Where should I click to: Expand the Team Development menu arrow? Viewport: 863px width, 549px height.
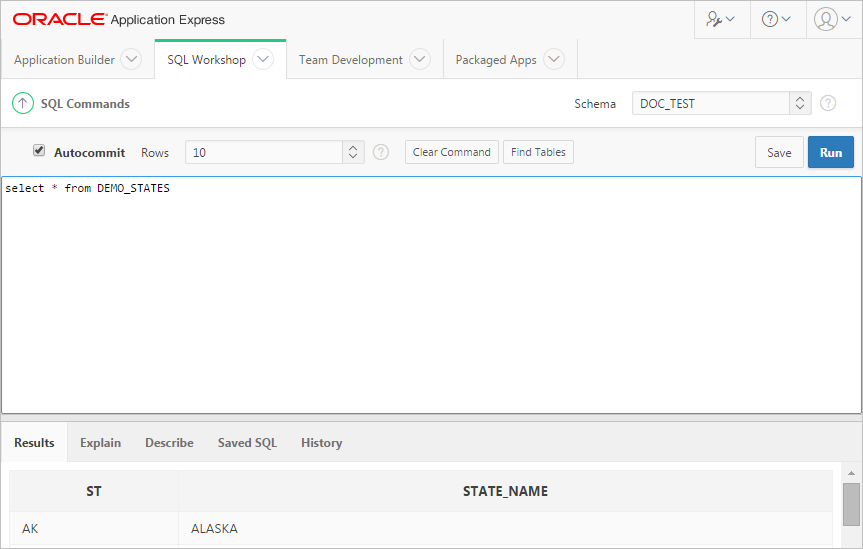(420, 60)
